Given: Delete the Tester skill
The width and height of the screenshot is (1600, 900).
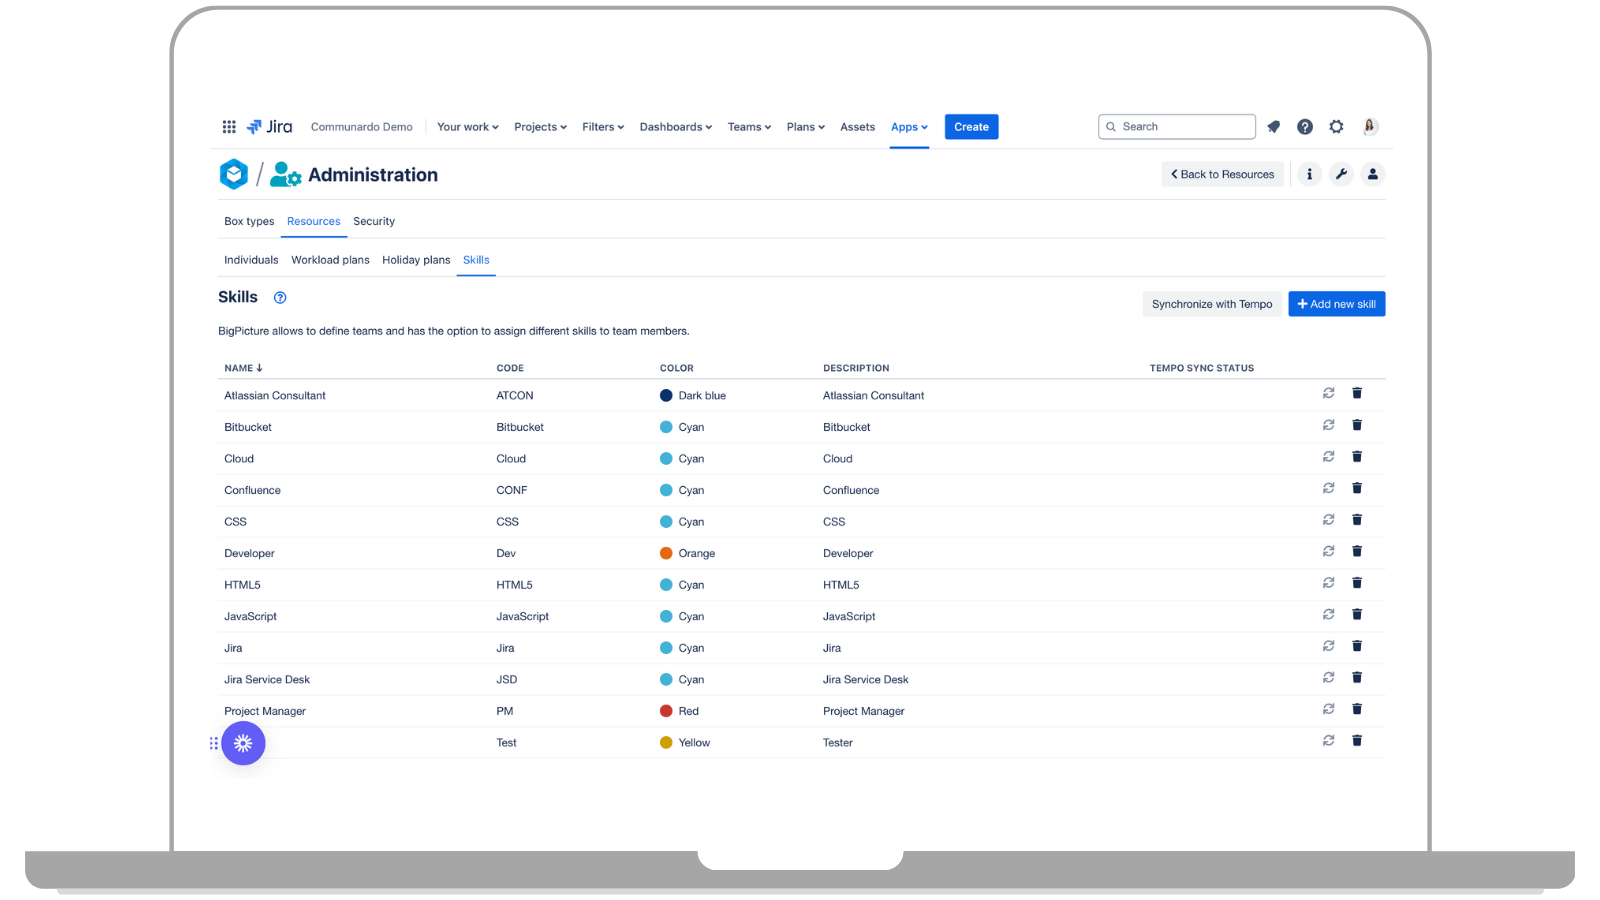Looking at the screenshot, I should (1357, 740).
